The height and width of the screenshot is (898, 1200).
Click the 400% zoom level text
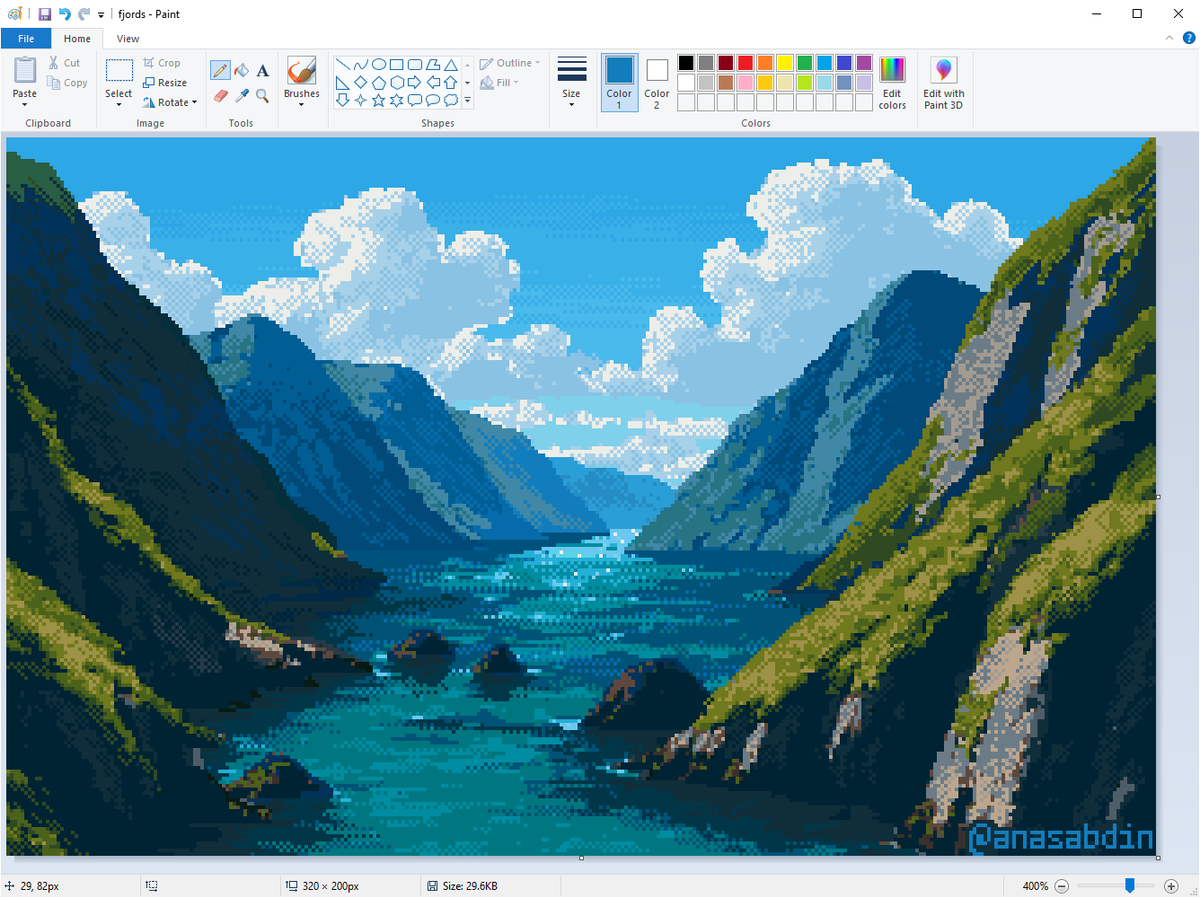coord(1035,886)
